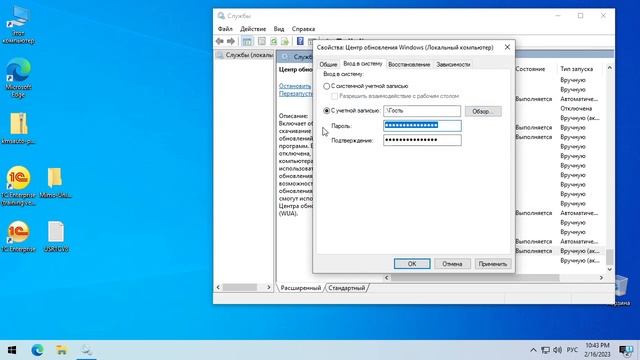The width and height of the screenshot is (640, 360).
Task: Toggle the show/hide console tree toolbar icon
Action: tap(247, 41)
